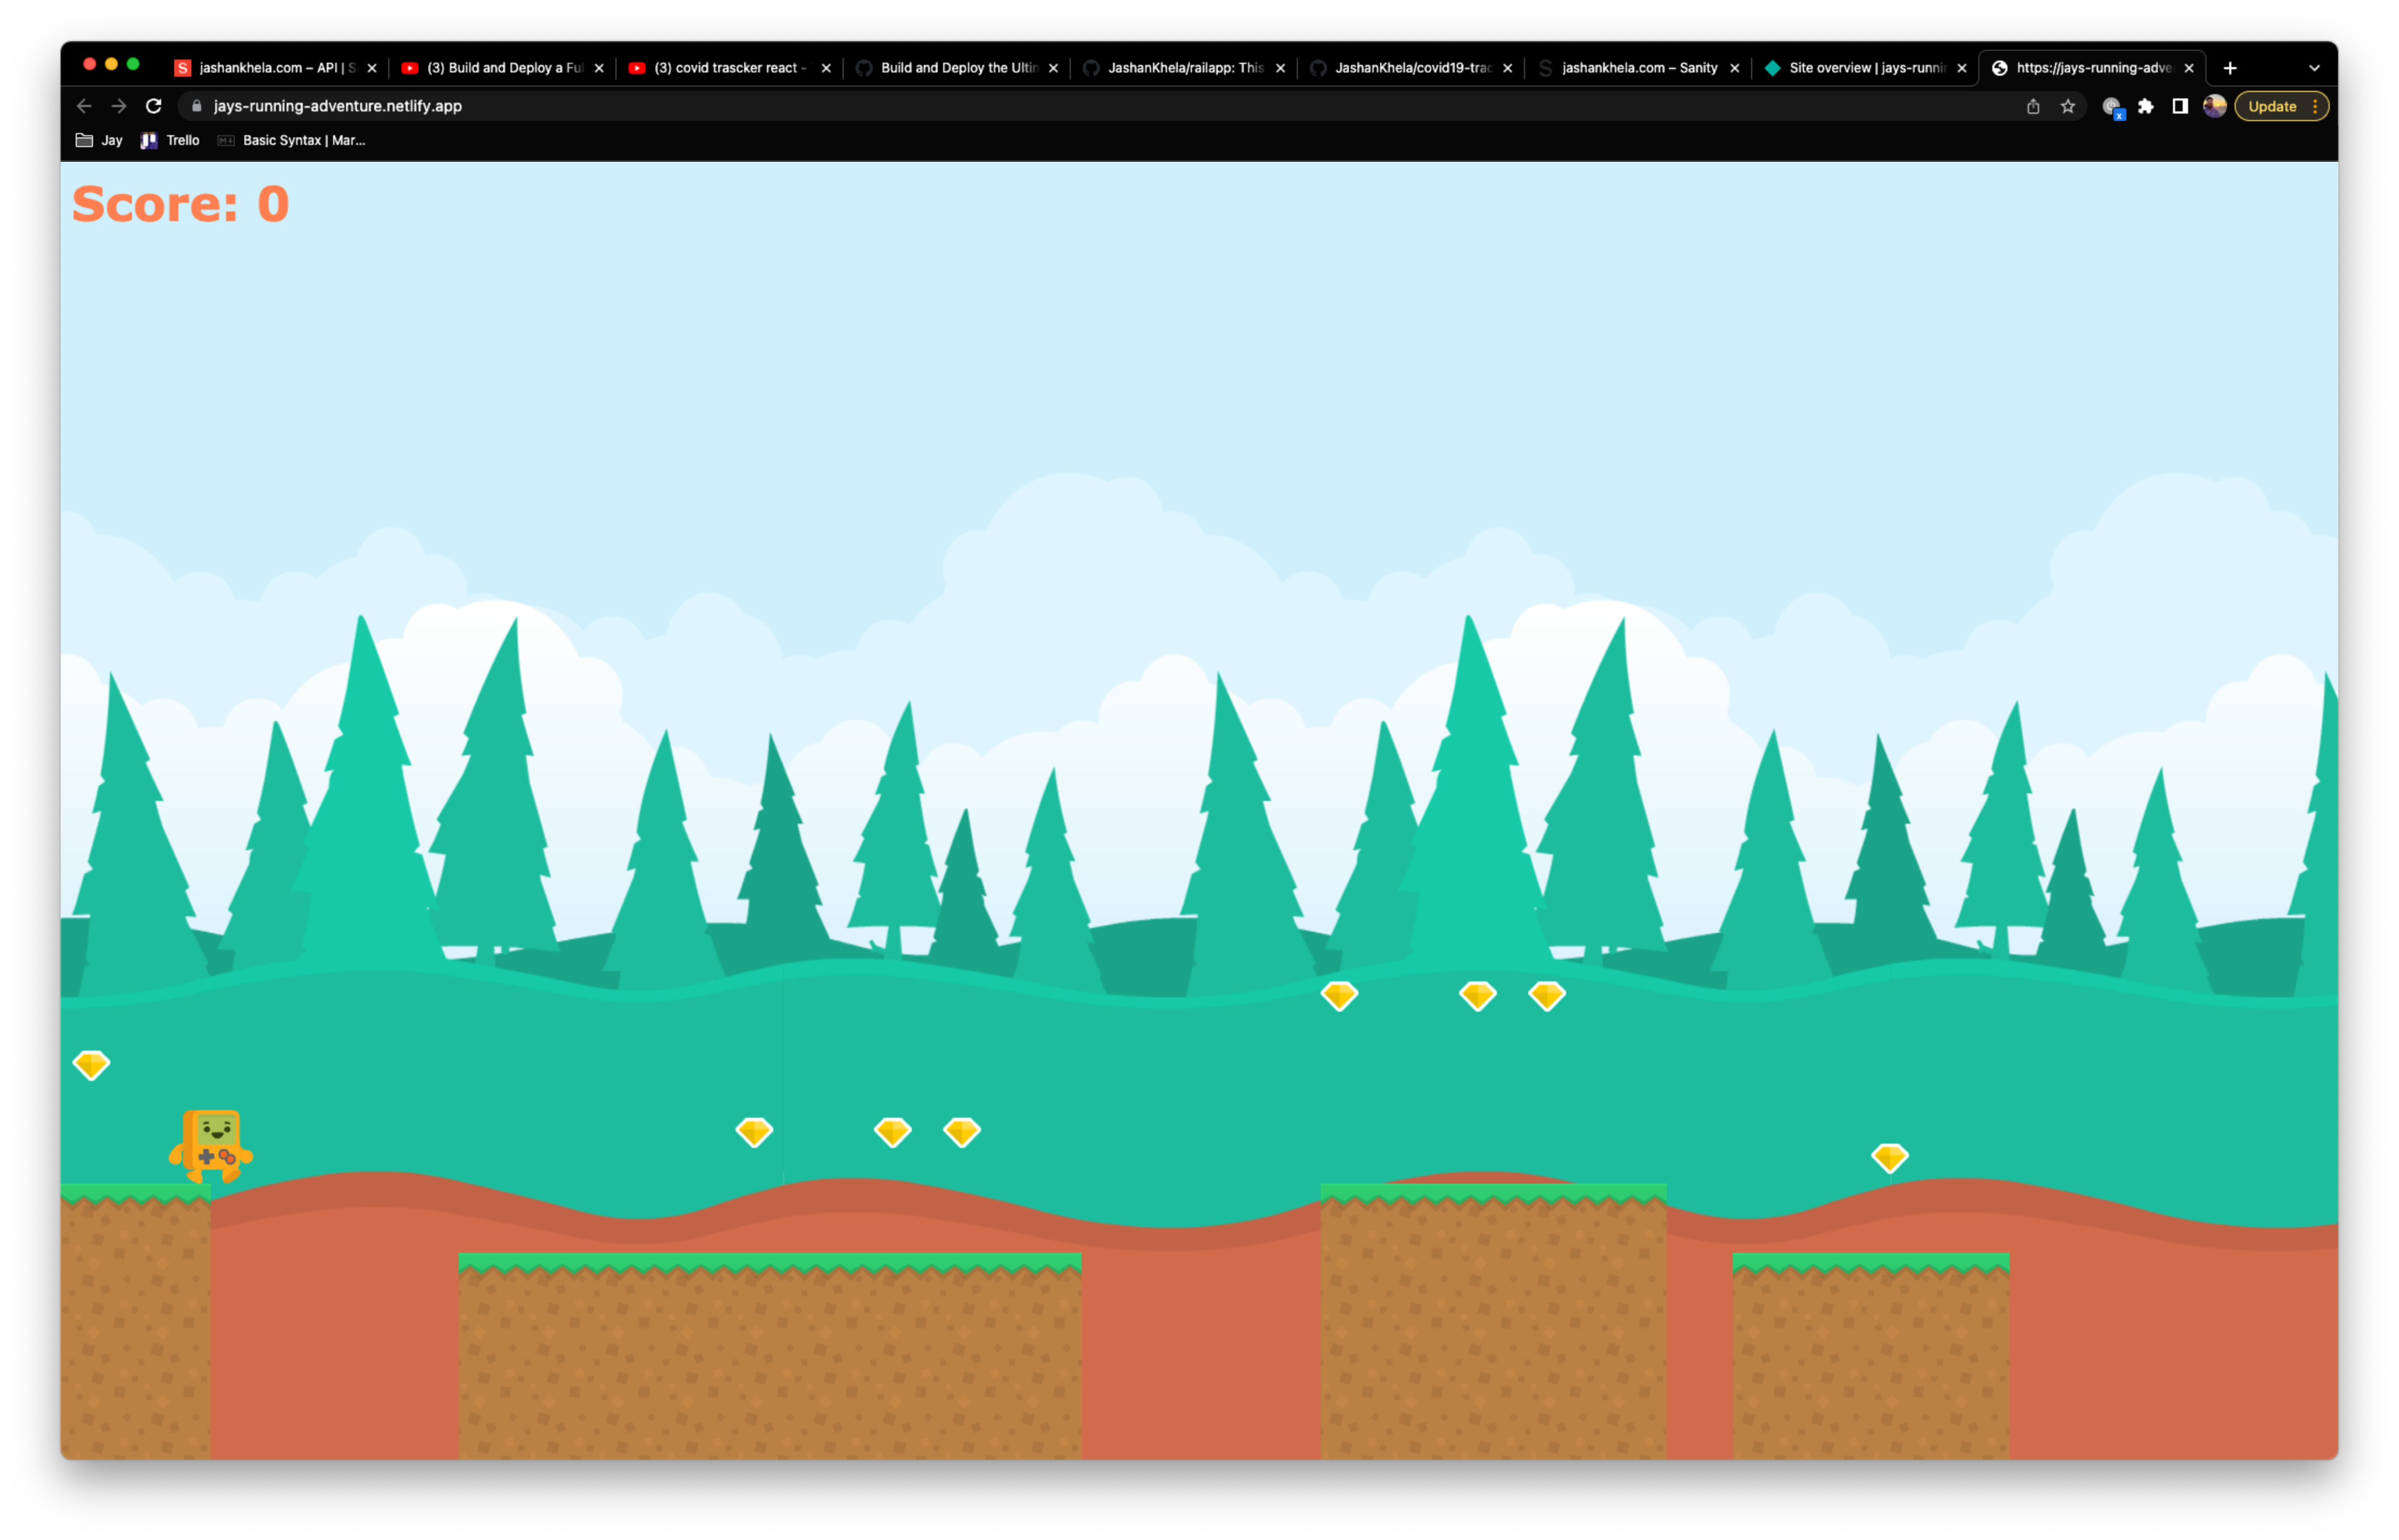The image size is (2399, 1540).
Task: Click the site lock icon
Action: pos(197,106)
